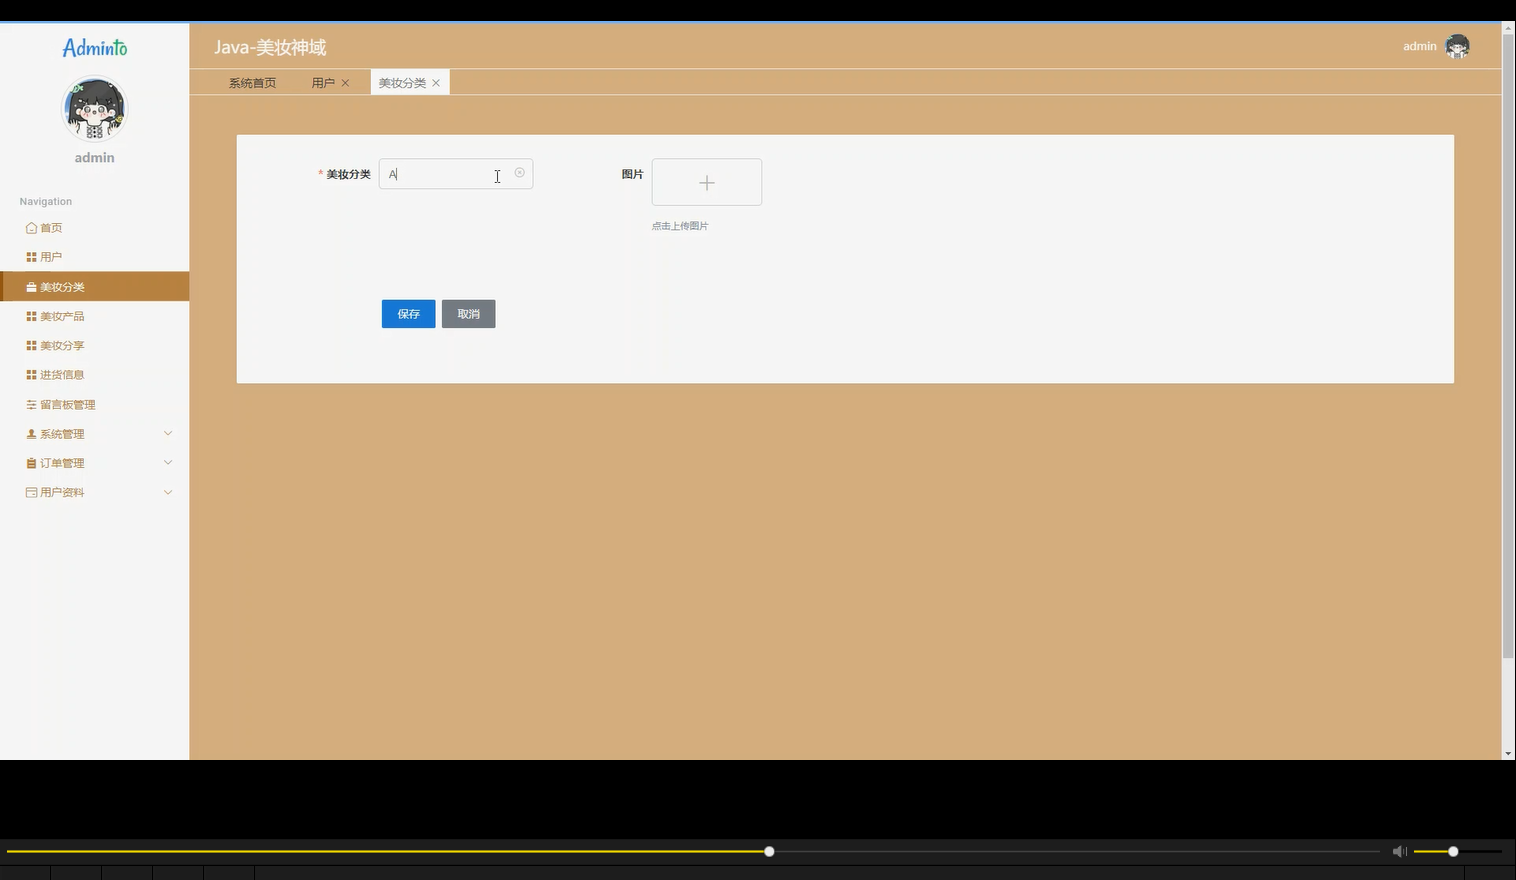Click the admin avatar in the top bar
Viewport: 1516px width, 880px height.
click(1456, 46)
